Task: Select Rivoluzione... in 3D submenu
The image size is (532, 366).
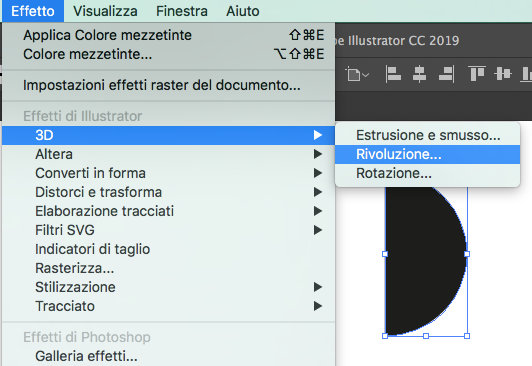Action: (x=428, y=154)
